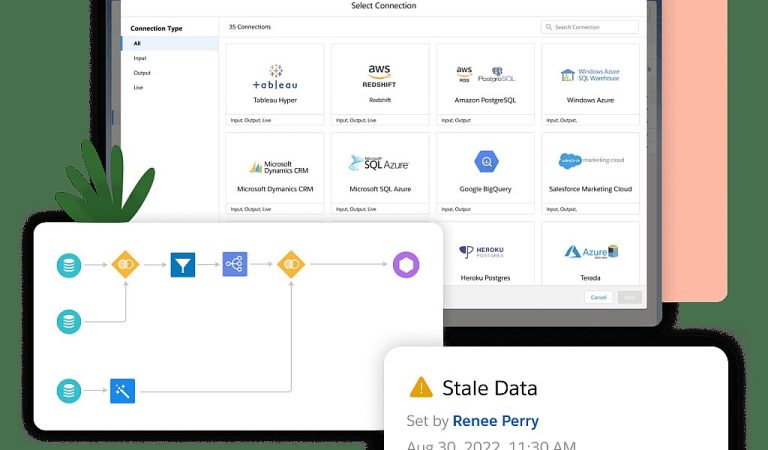
Task: Click the Salesforce cloud logo
Action: (x=570, y=161)
